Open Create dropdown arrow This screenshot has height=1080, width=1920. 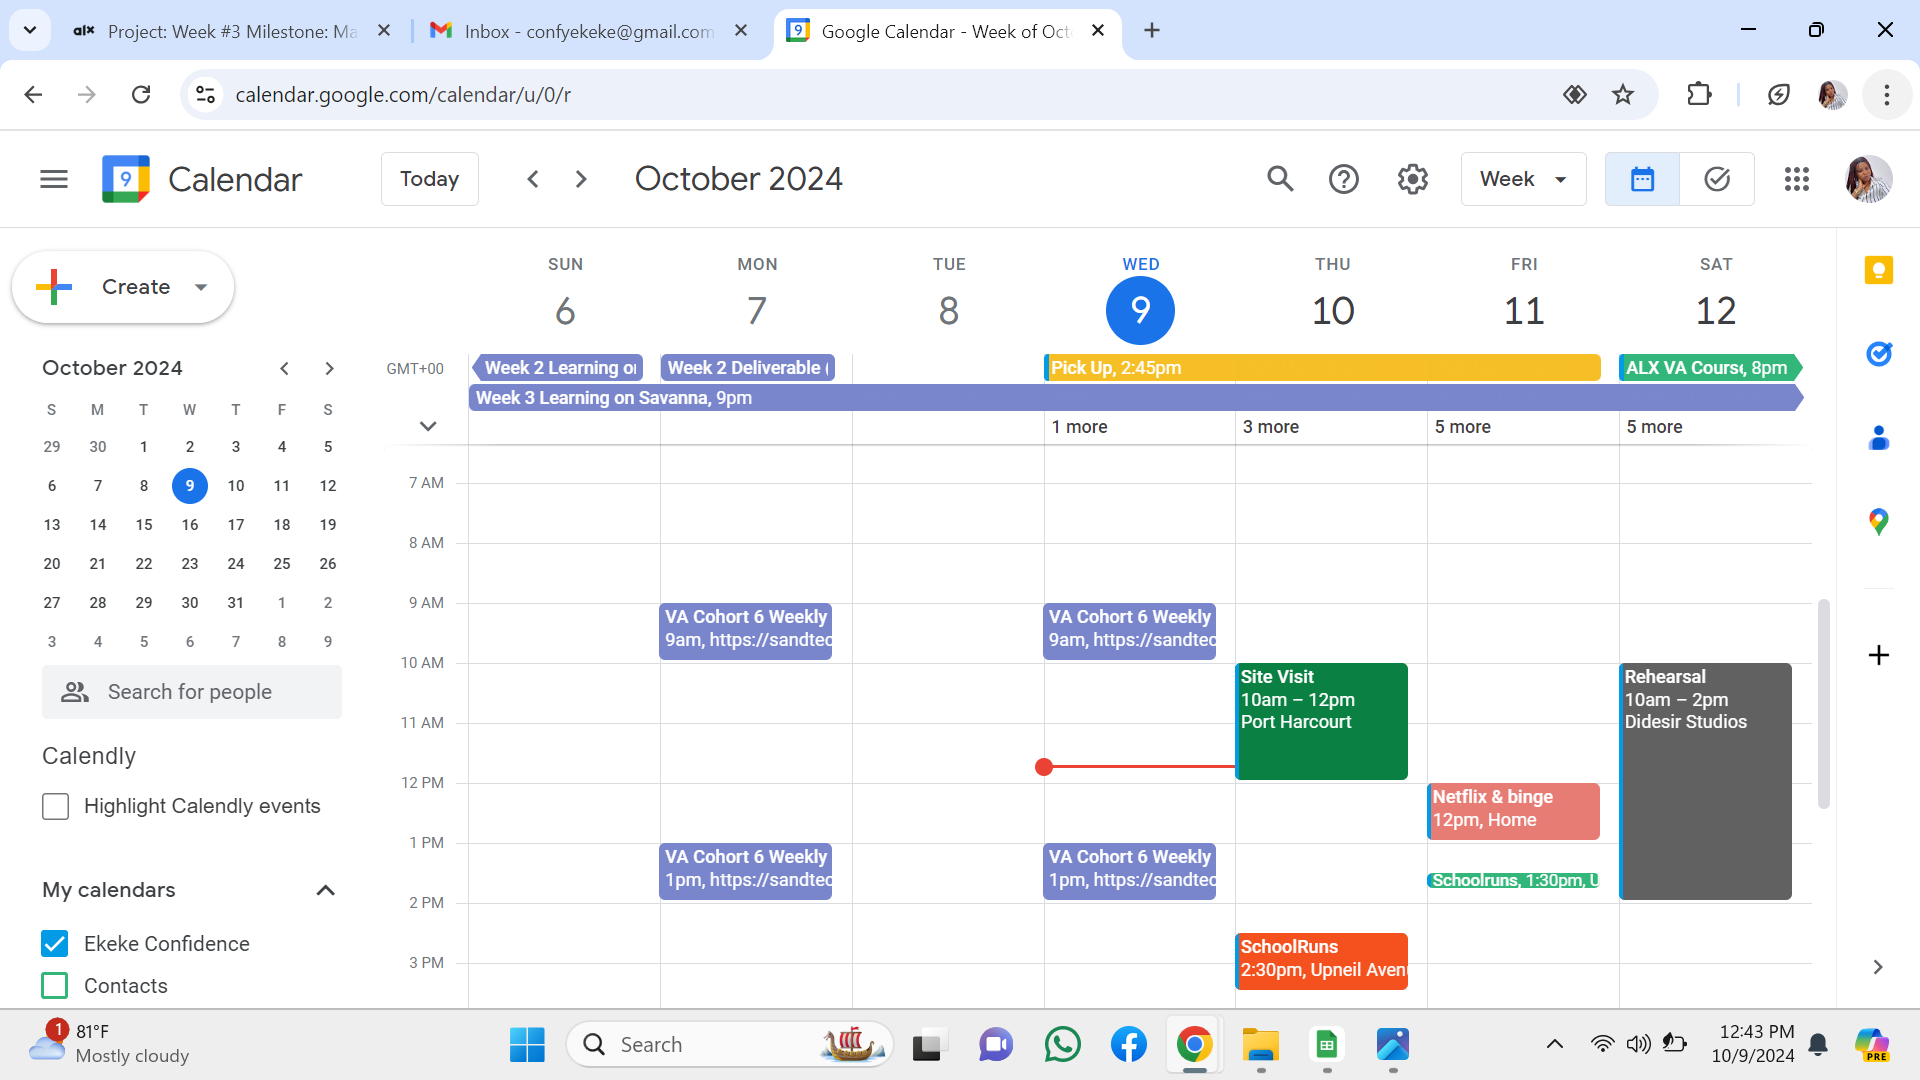[201, 287]
